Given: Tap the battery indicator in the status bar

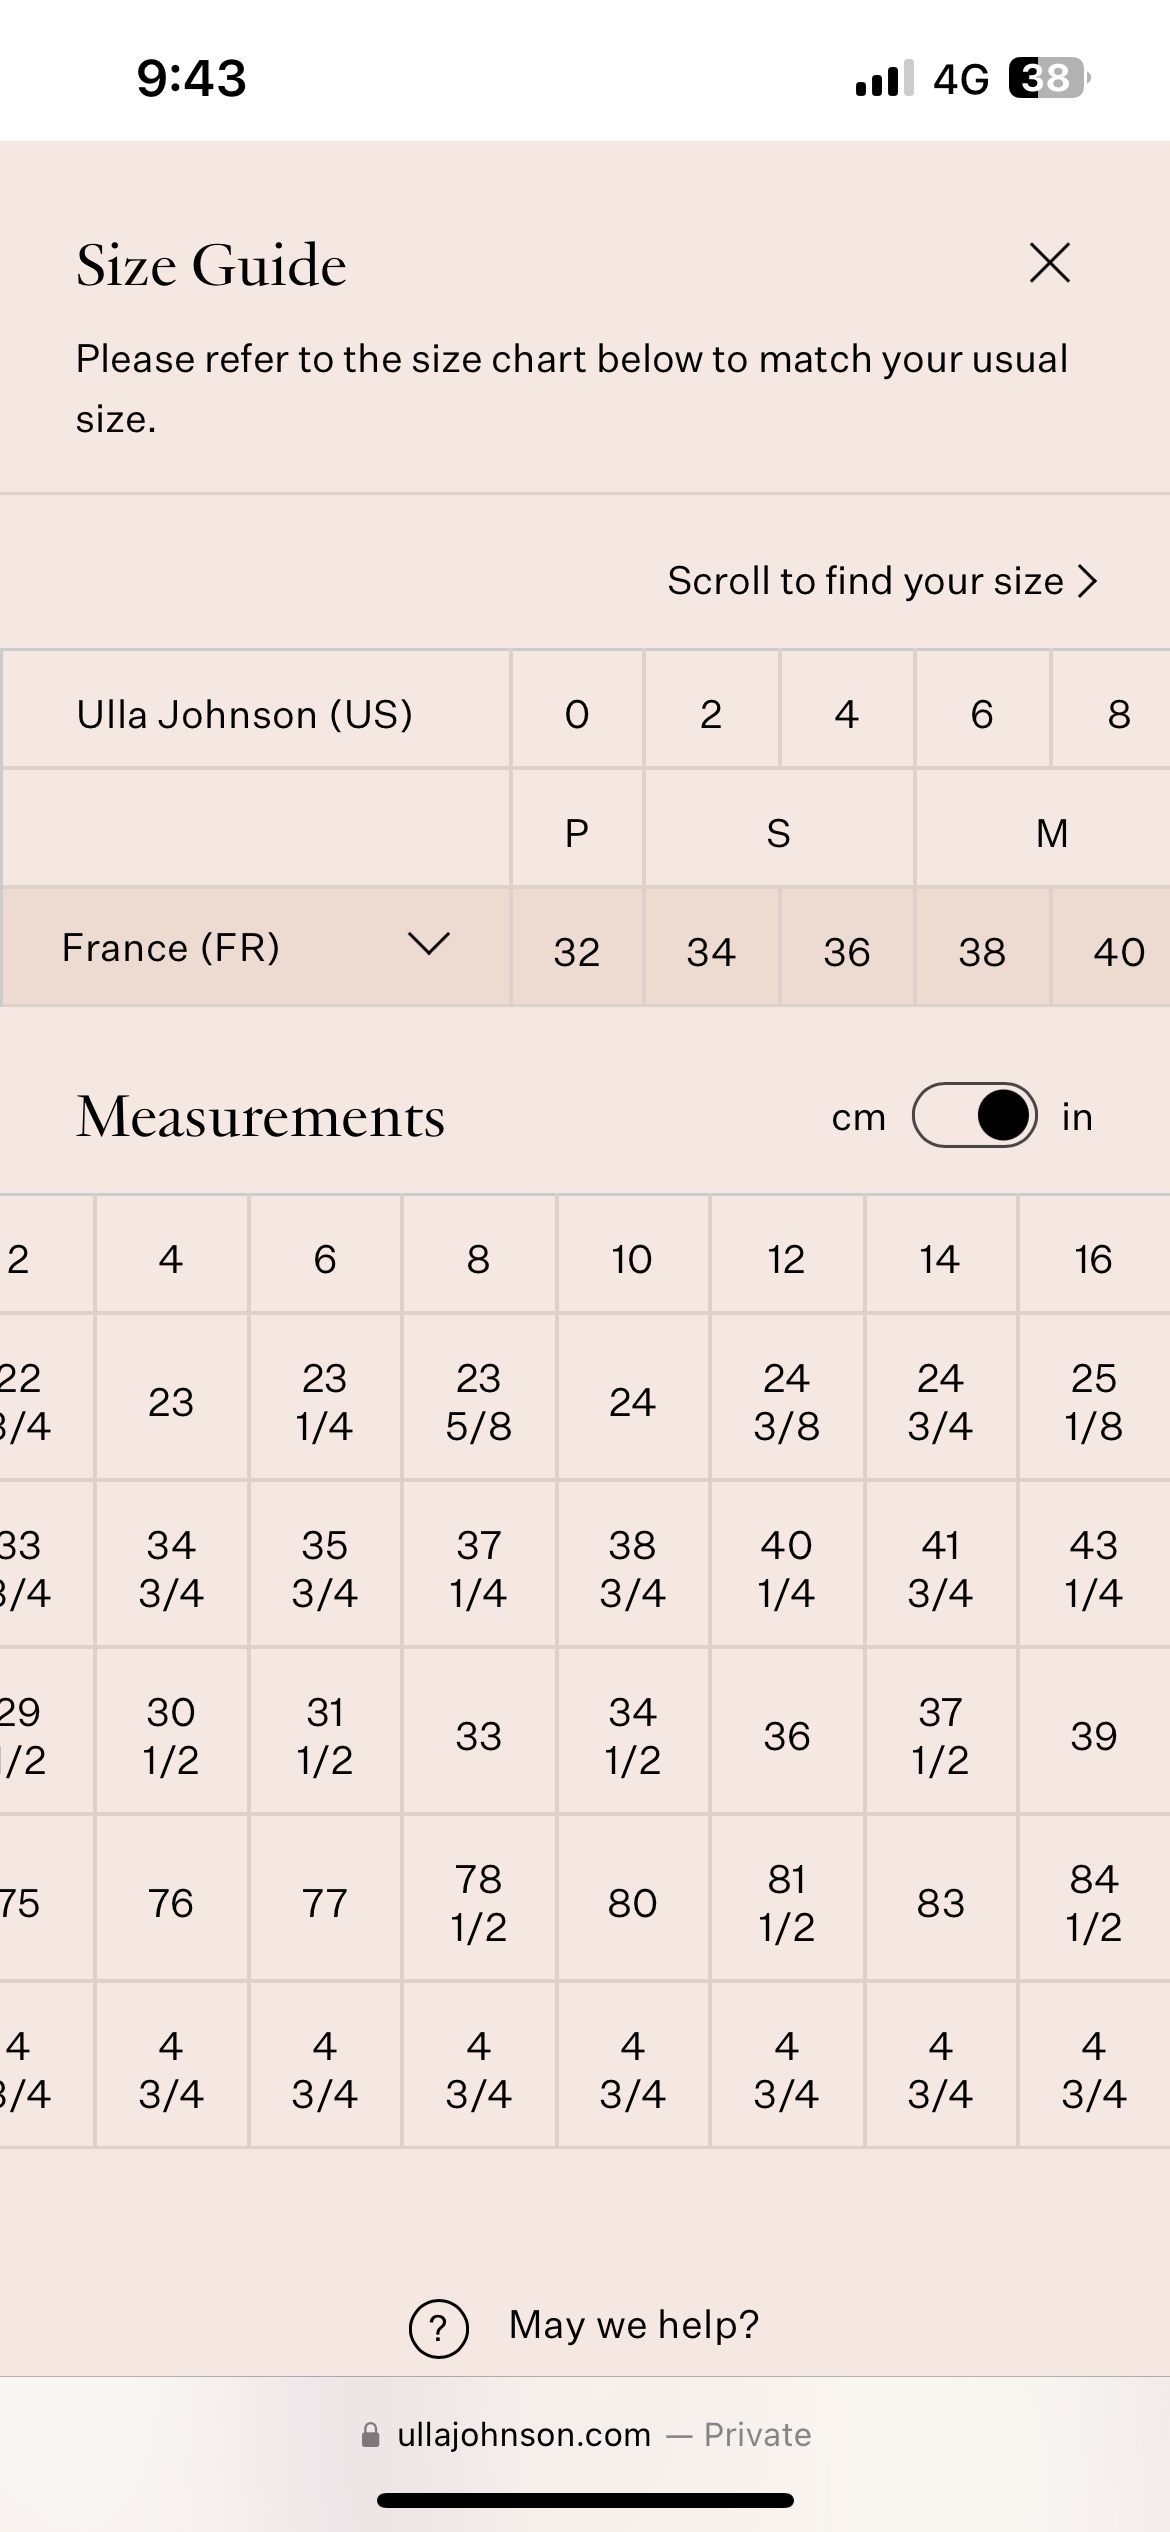Looking at the screenshot, I should (x=1049, y=78).
